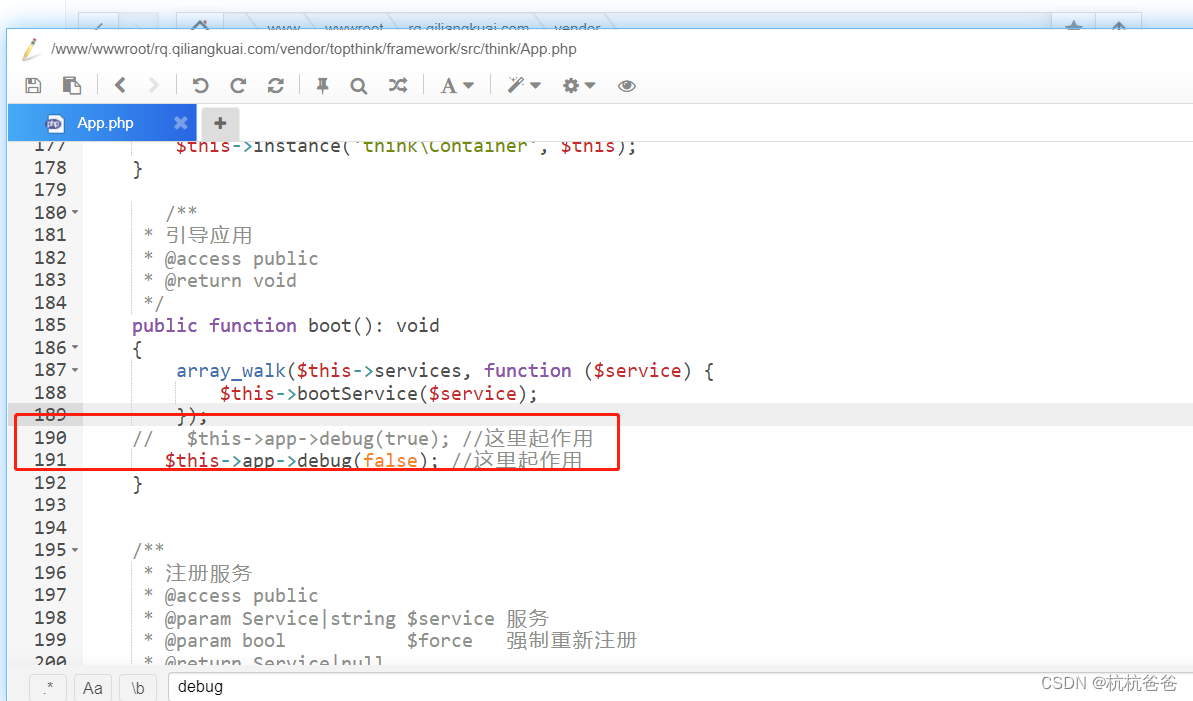Toggle preview with the eye icon

pos(627,85)
